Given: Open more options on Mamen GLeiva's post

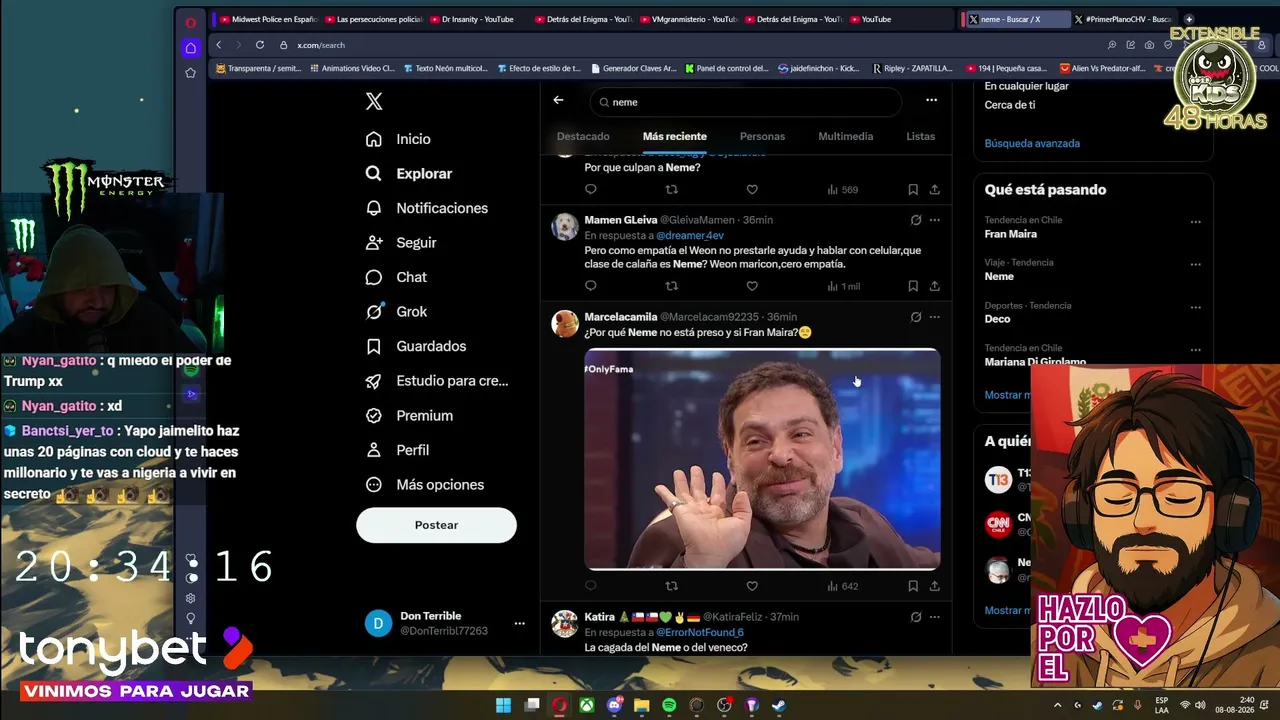Looking at the screenshot, I should 934,220.
